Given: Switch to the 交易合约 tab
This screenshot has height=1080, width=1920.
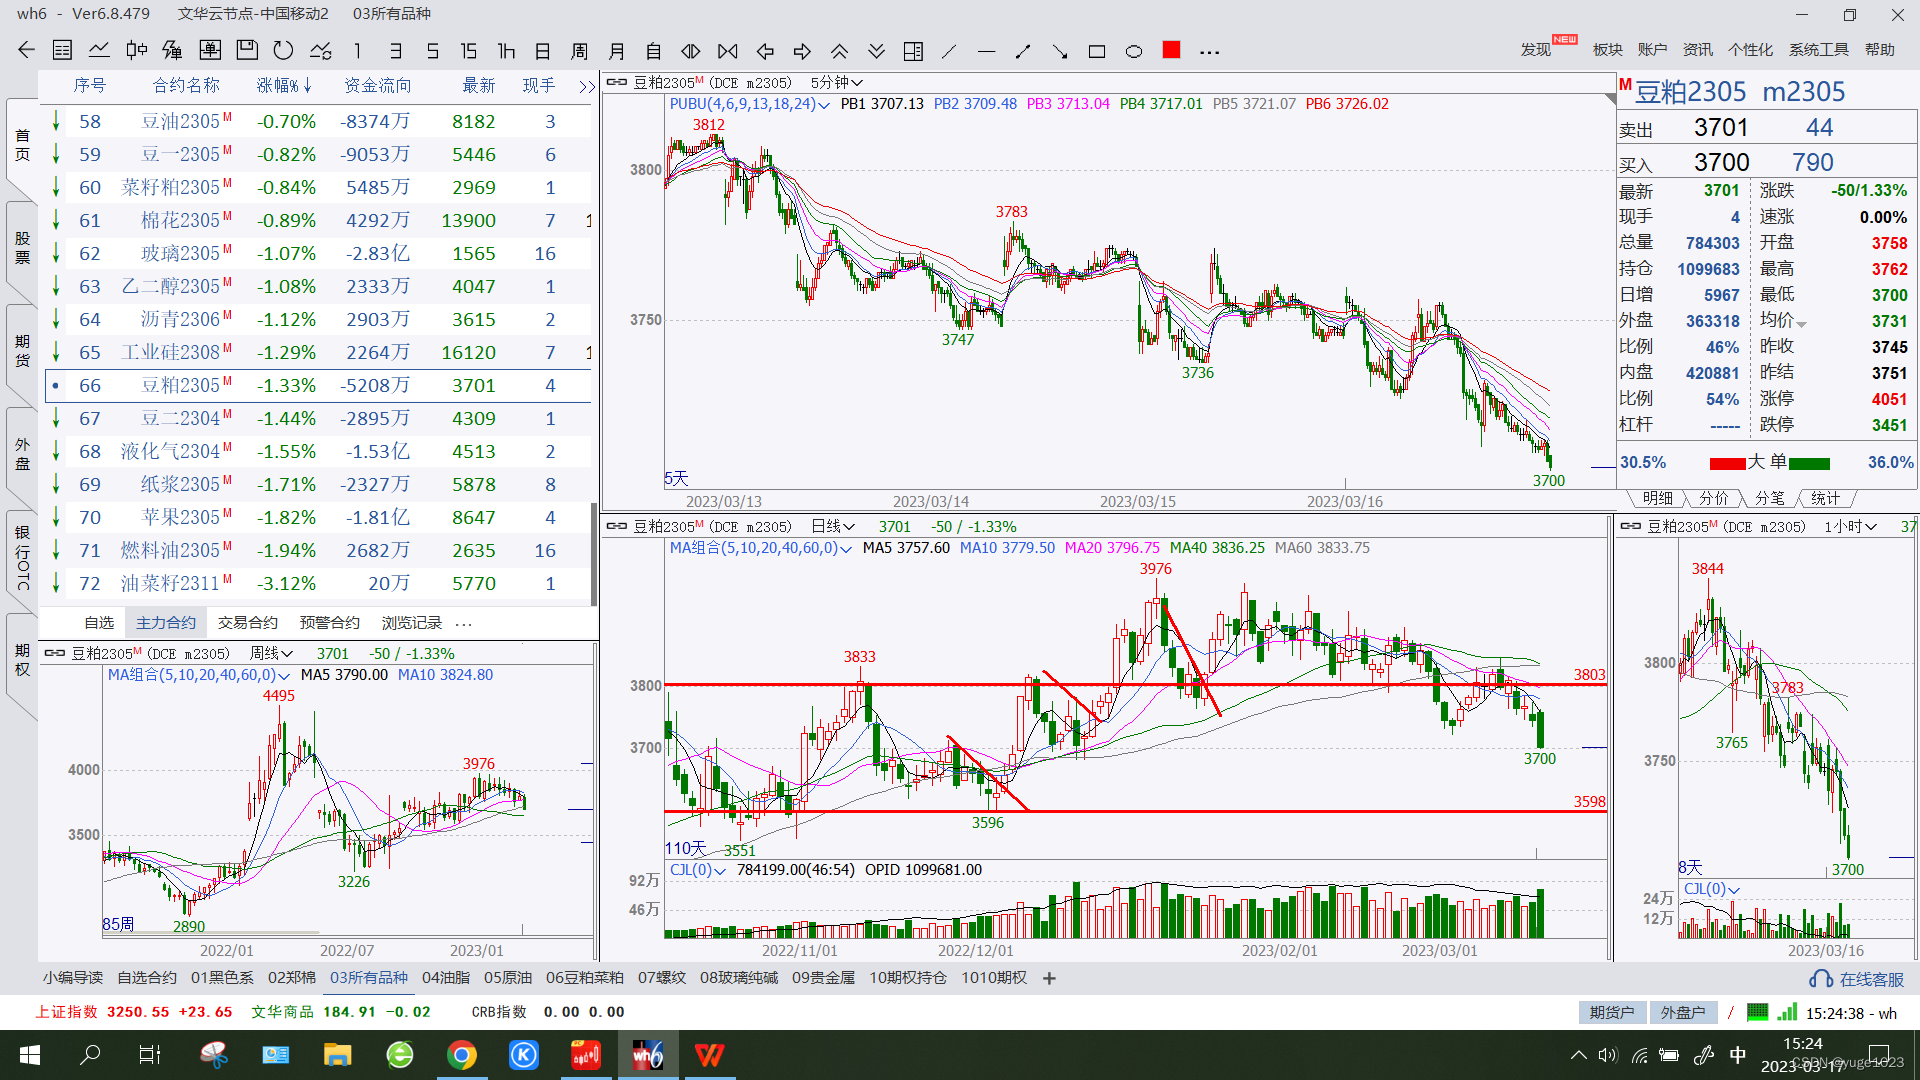Looking at the screenshot, I should point(248,622).
